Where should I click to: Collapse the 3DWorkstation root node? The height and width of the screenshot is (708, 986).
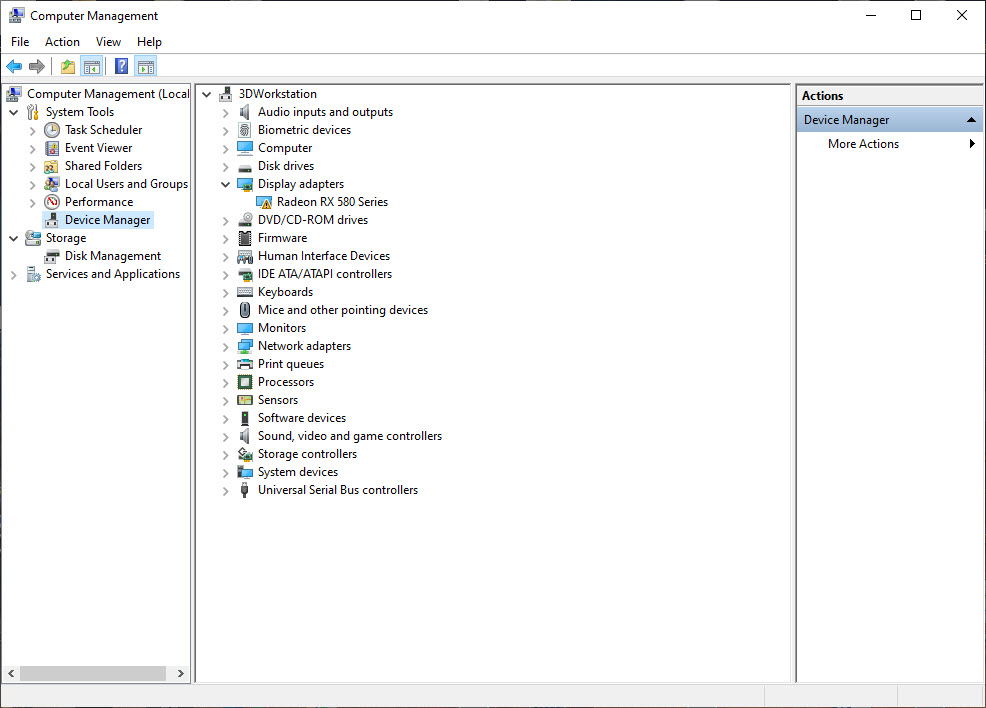click(x=206, y=94)
